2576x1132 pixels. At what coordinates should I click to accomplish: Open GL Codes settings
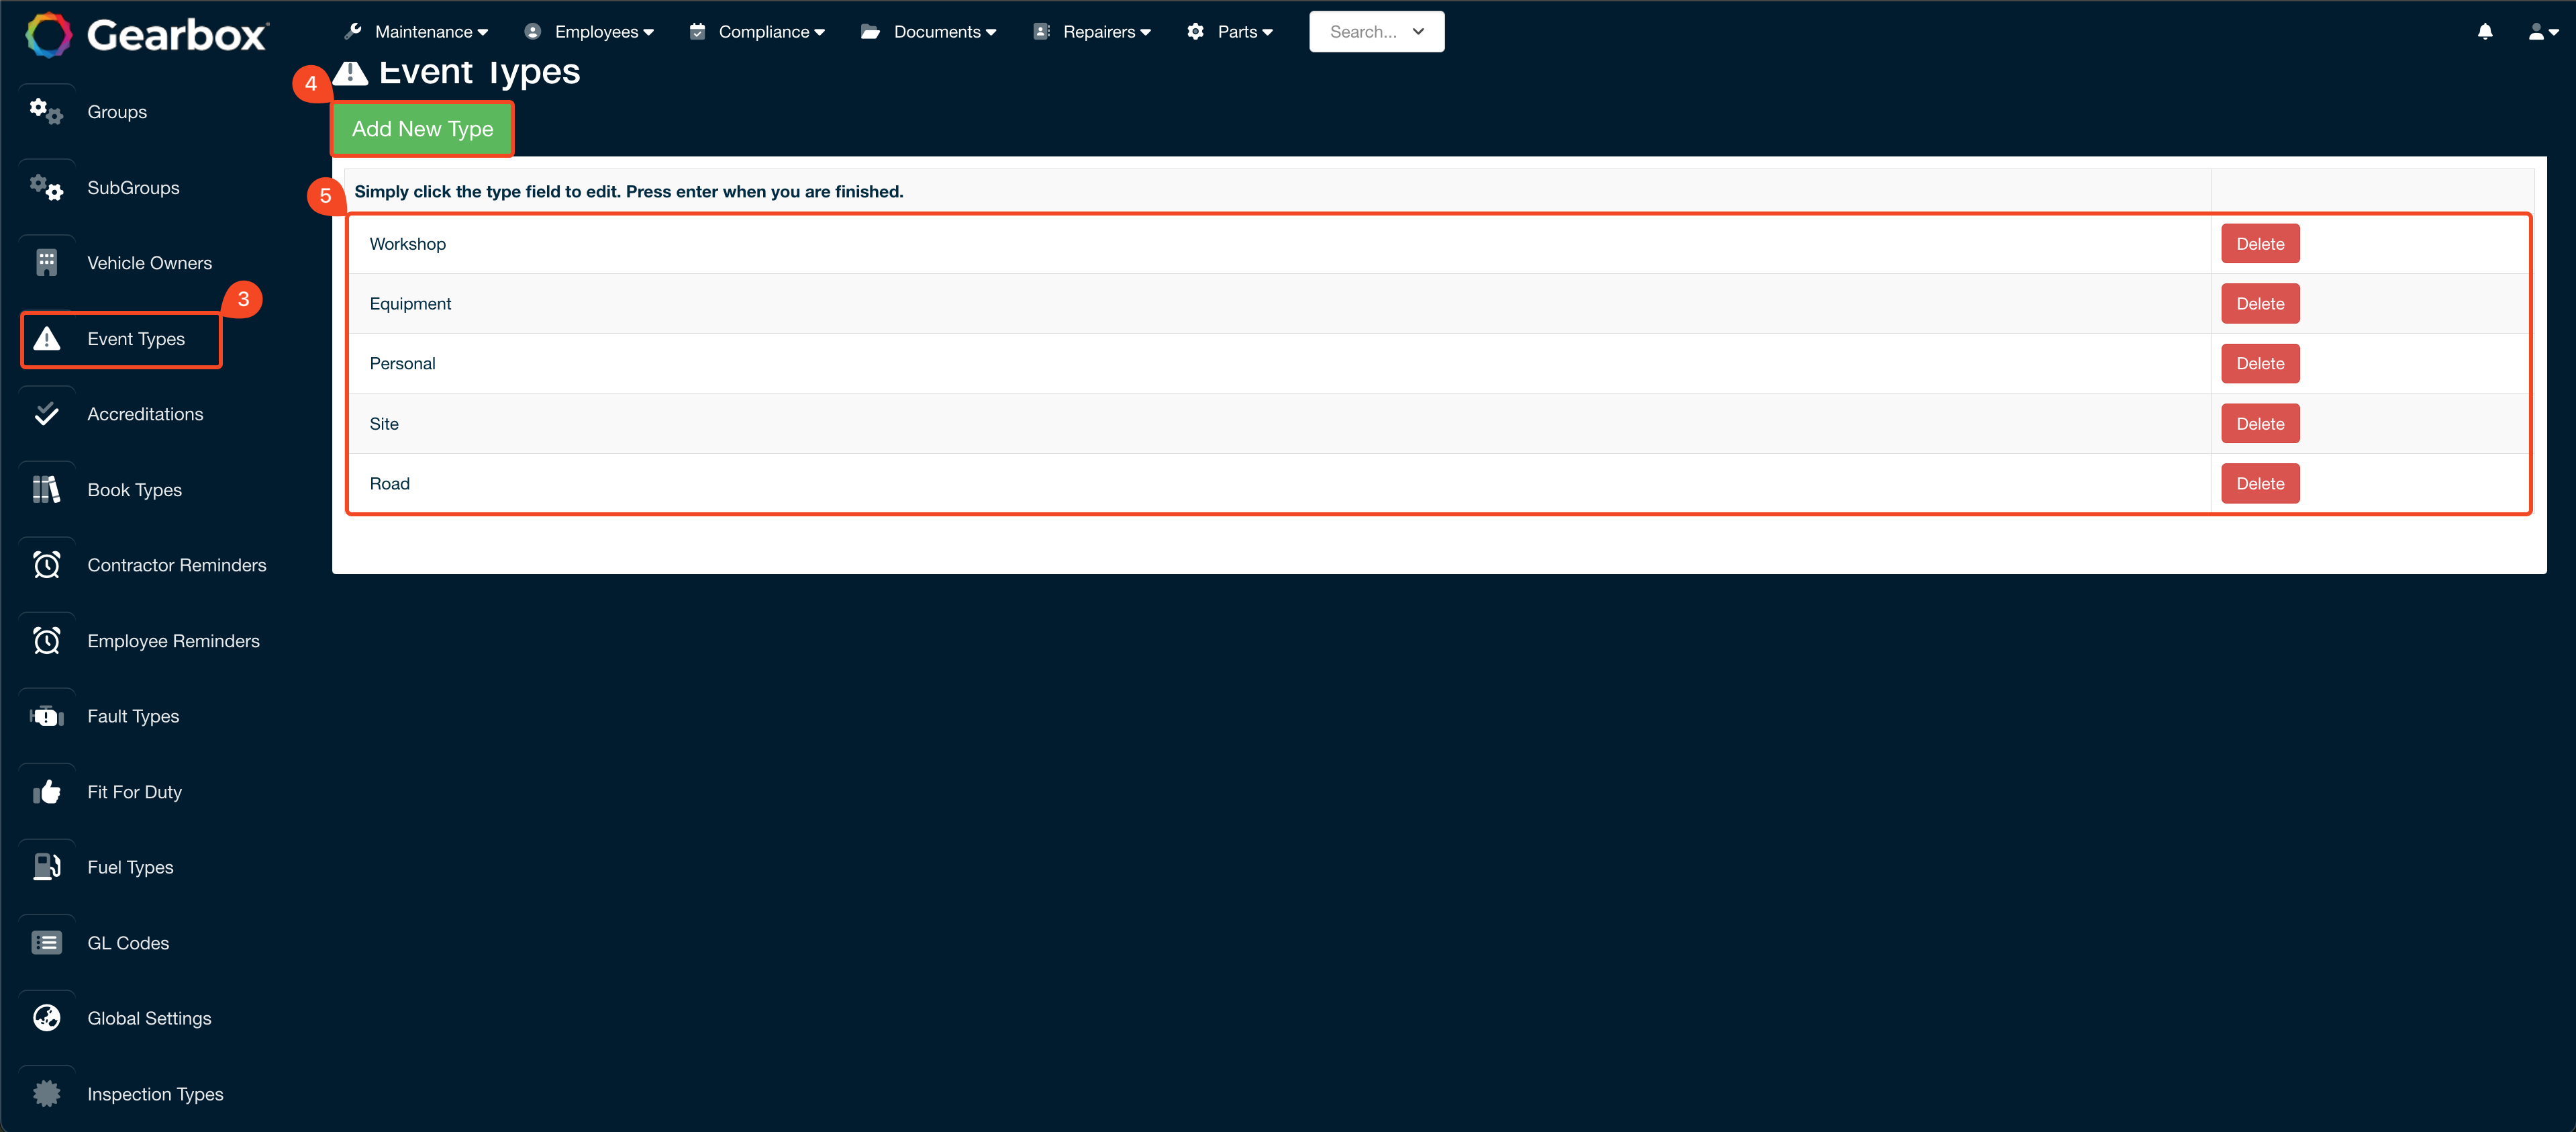128,943
